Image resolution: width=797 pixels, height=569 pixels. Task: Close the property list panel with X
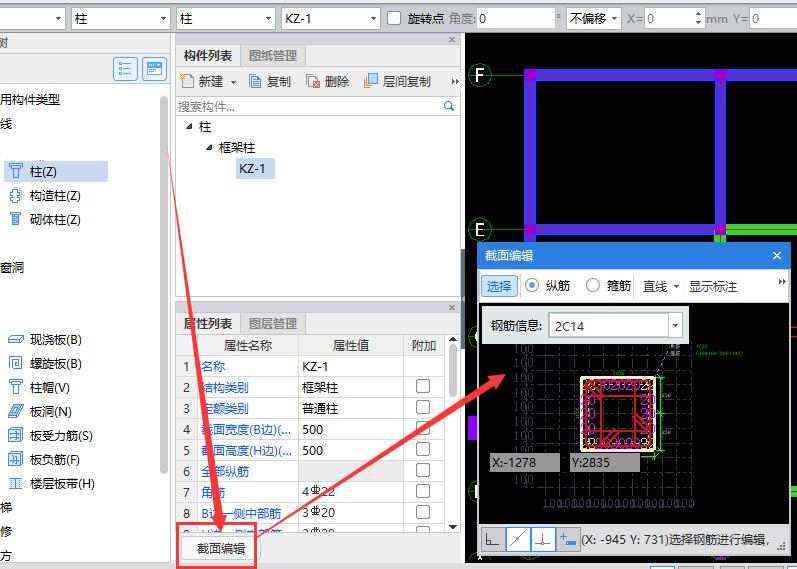point(452,308)
